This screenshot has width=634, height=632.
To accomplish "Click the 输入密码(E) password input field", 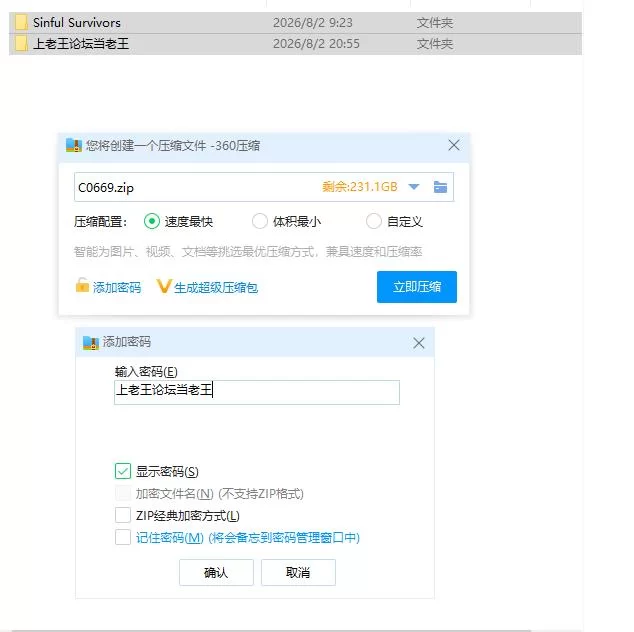I will (257, 392).
